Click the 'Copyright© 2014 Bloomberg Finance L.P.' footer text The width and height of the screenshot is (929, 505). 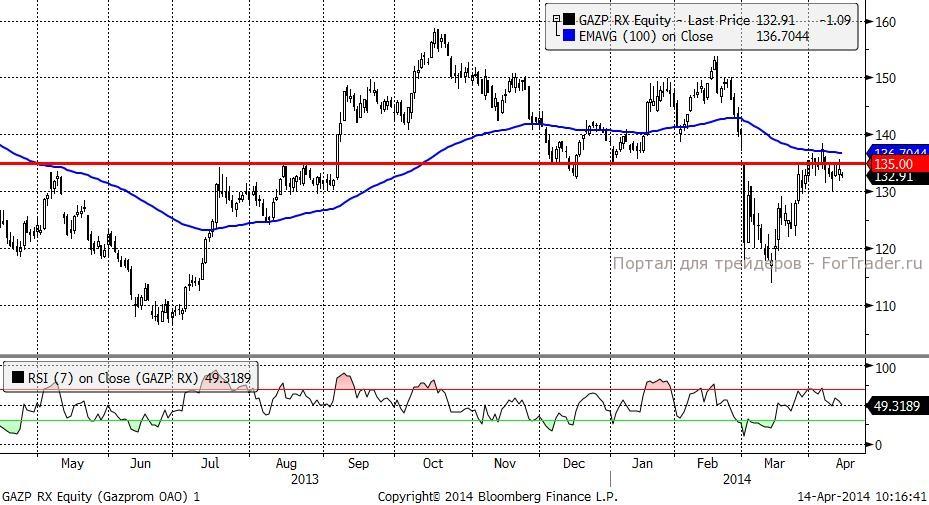[x=498, y=497]
